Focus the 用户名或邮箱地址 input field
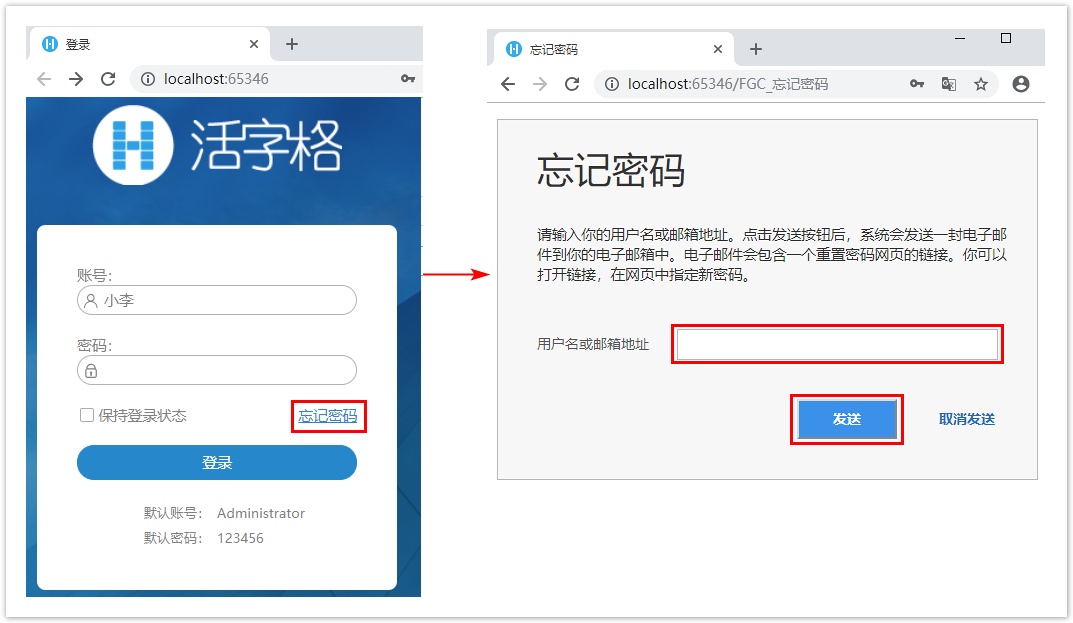The height and width of the screenshot is (623, 1073). tap(837, 344)
